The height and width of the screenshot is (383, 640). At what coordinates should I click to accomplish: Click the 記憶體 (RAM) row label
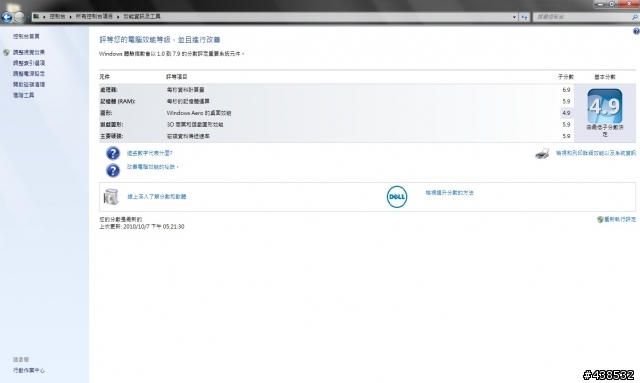coord(118,101)
